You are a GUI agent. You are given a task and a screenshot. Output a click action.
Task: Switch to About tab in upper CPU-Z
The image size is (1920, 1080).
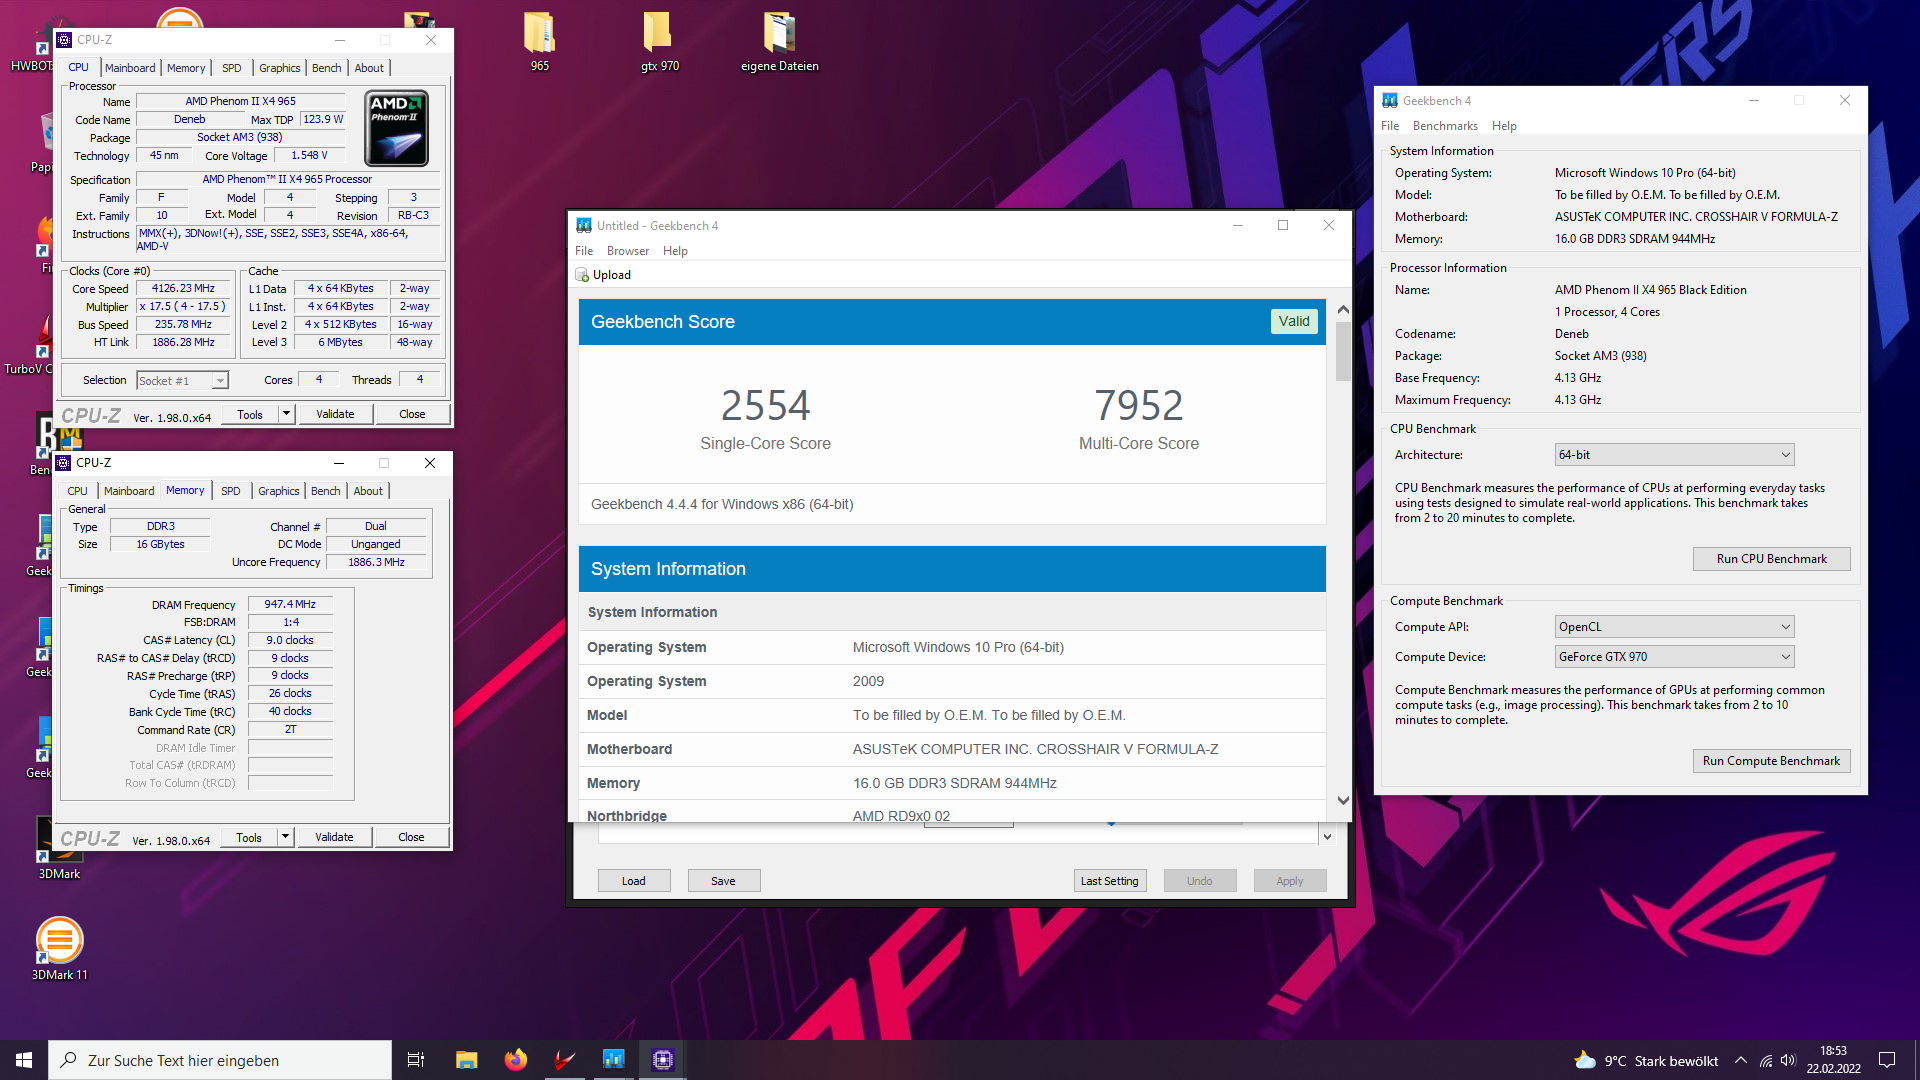click(369, 68)
